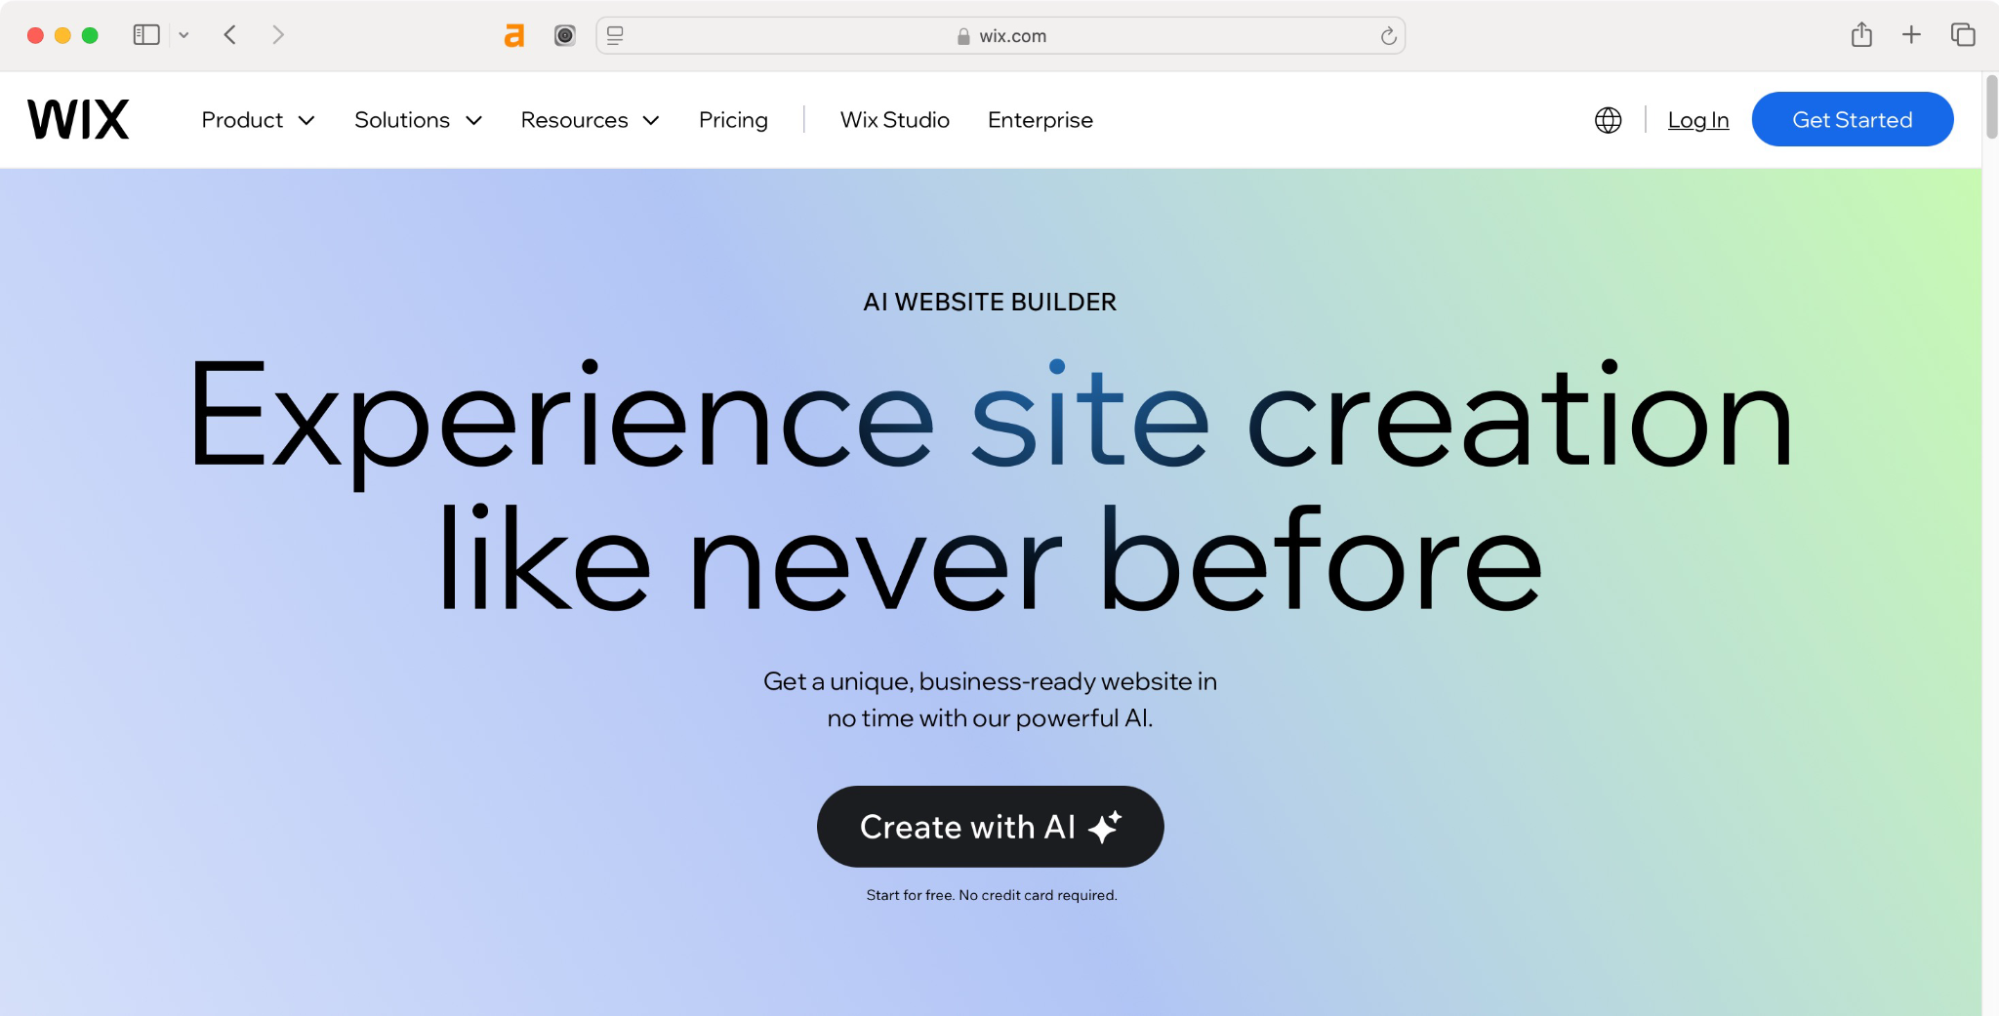This screenshot has height=1017, width=1999.
Task: Open the Enterprise page
Action: (1040, 119)
